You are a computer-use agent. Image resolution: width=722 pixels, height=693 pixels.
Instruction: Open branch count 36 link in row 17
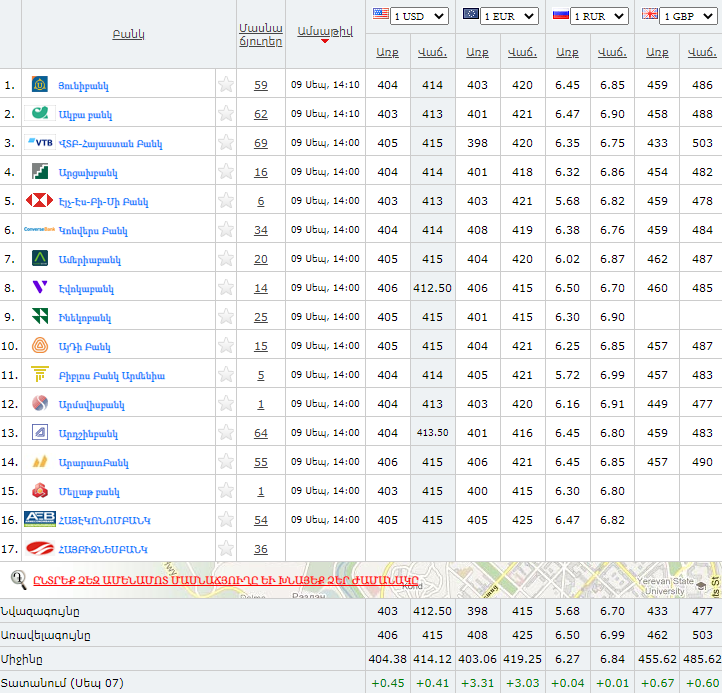click(x=261, y=549)
